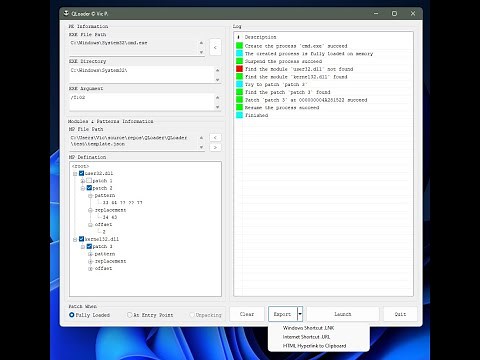Expand the offset node under patch 3
Image resolution: width=480 pixels, height=360 pixels.
[90, 269]
